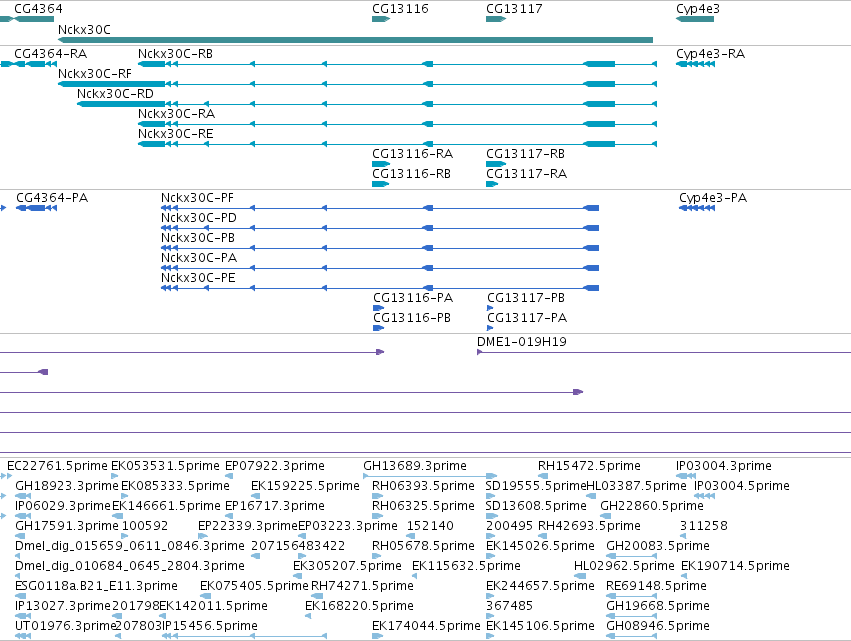Screen dimensions: 851x641
Task: Select protein CG13116-PA
Action: click(413, 298)
